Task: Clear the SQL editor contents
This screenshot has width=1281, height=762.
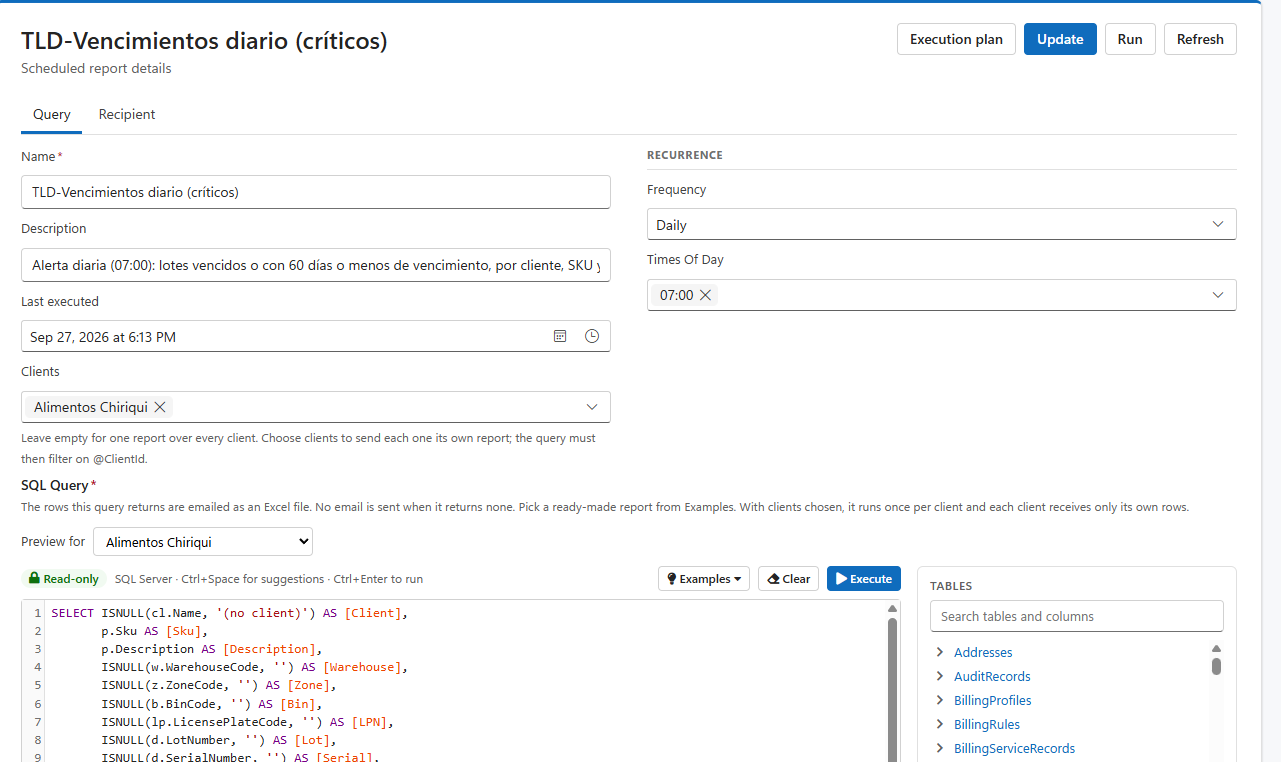Action: 788,579
